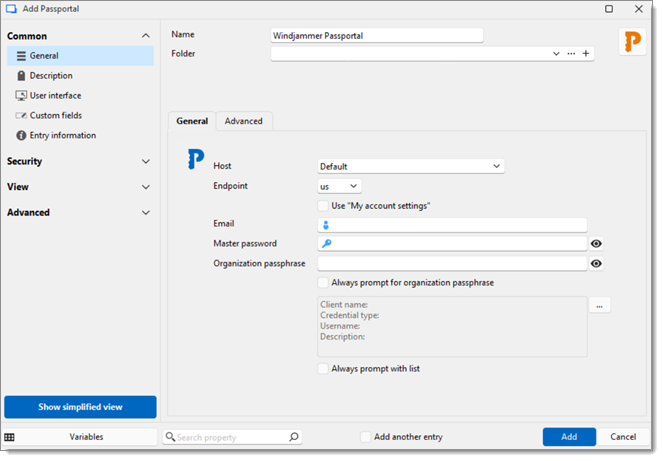Click the General hamburger list icon

tap(21, 56)
